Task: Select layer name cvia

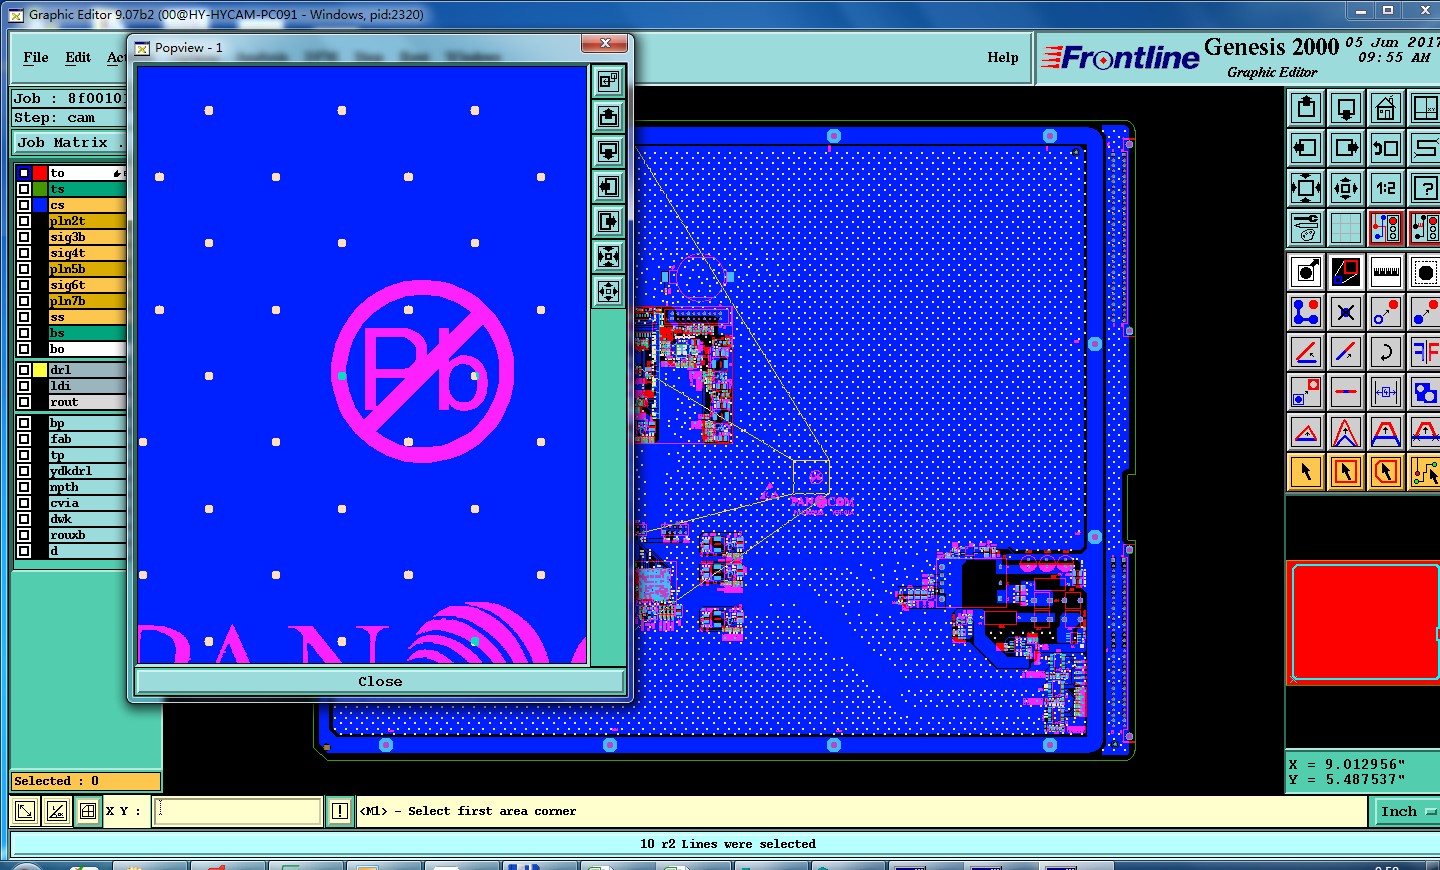Action: (x=87, y=503)
